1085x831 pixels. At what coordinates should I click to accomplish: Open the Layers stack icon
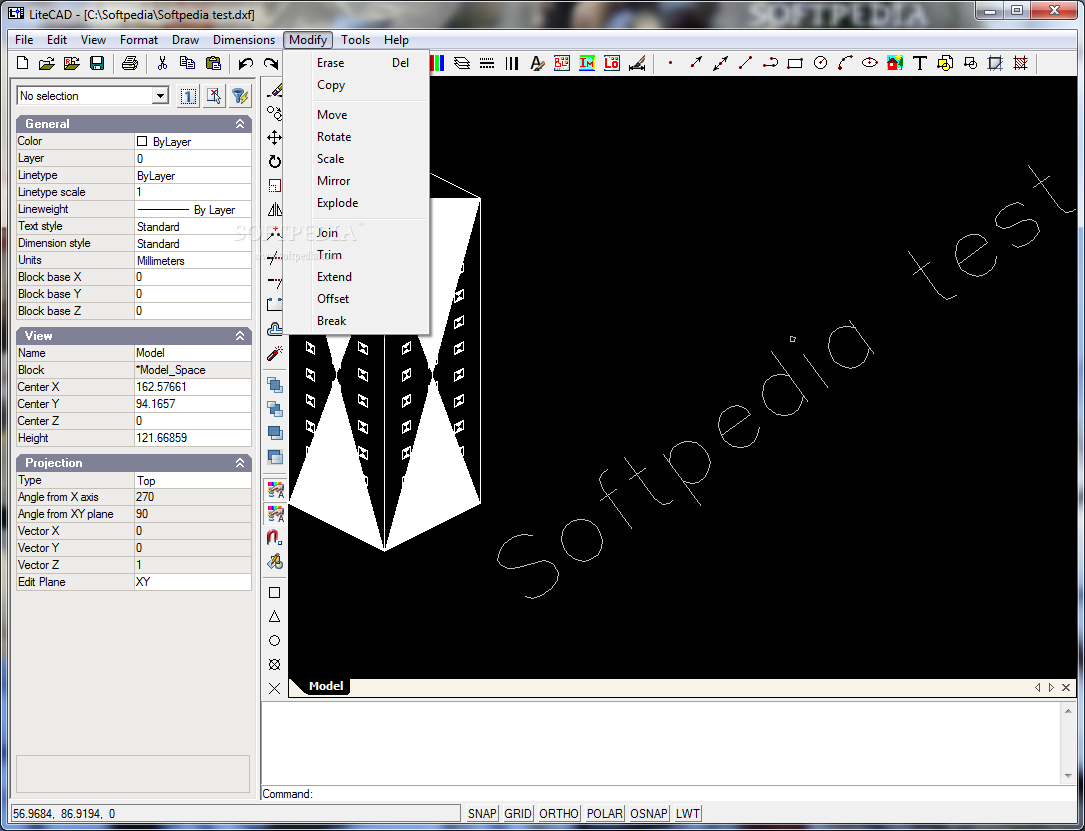pyautogui.click(x=462, y=64)
